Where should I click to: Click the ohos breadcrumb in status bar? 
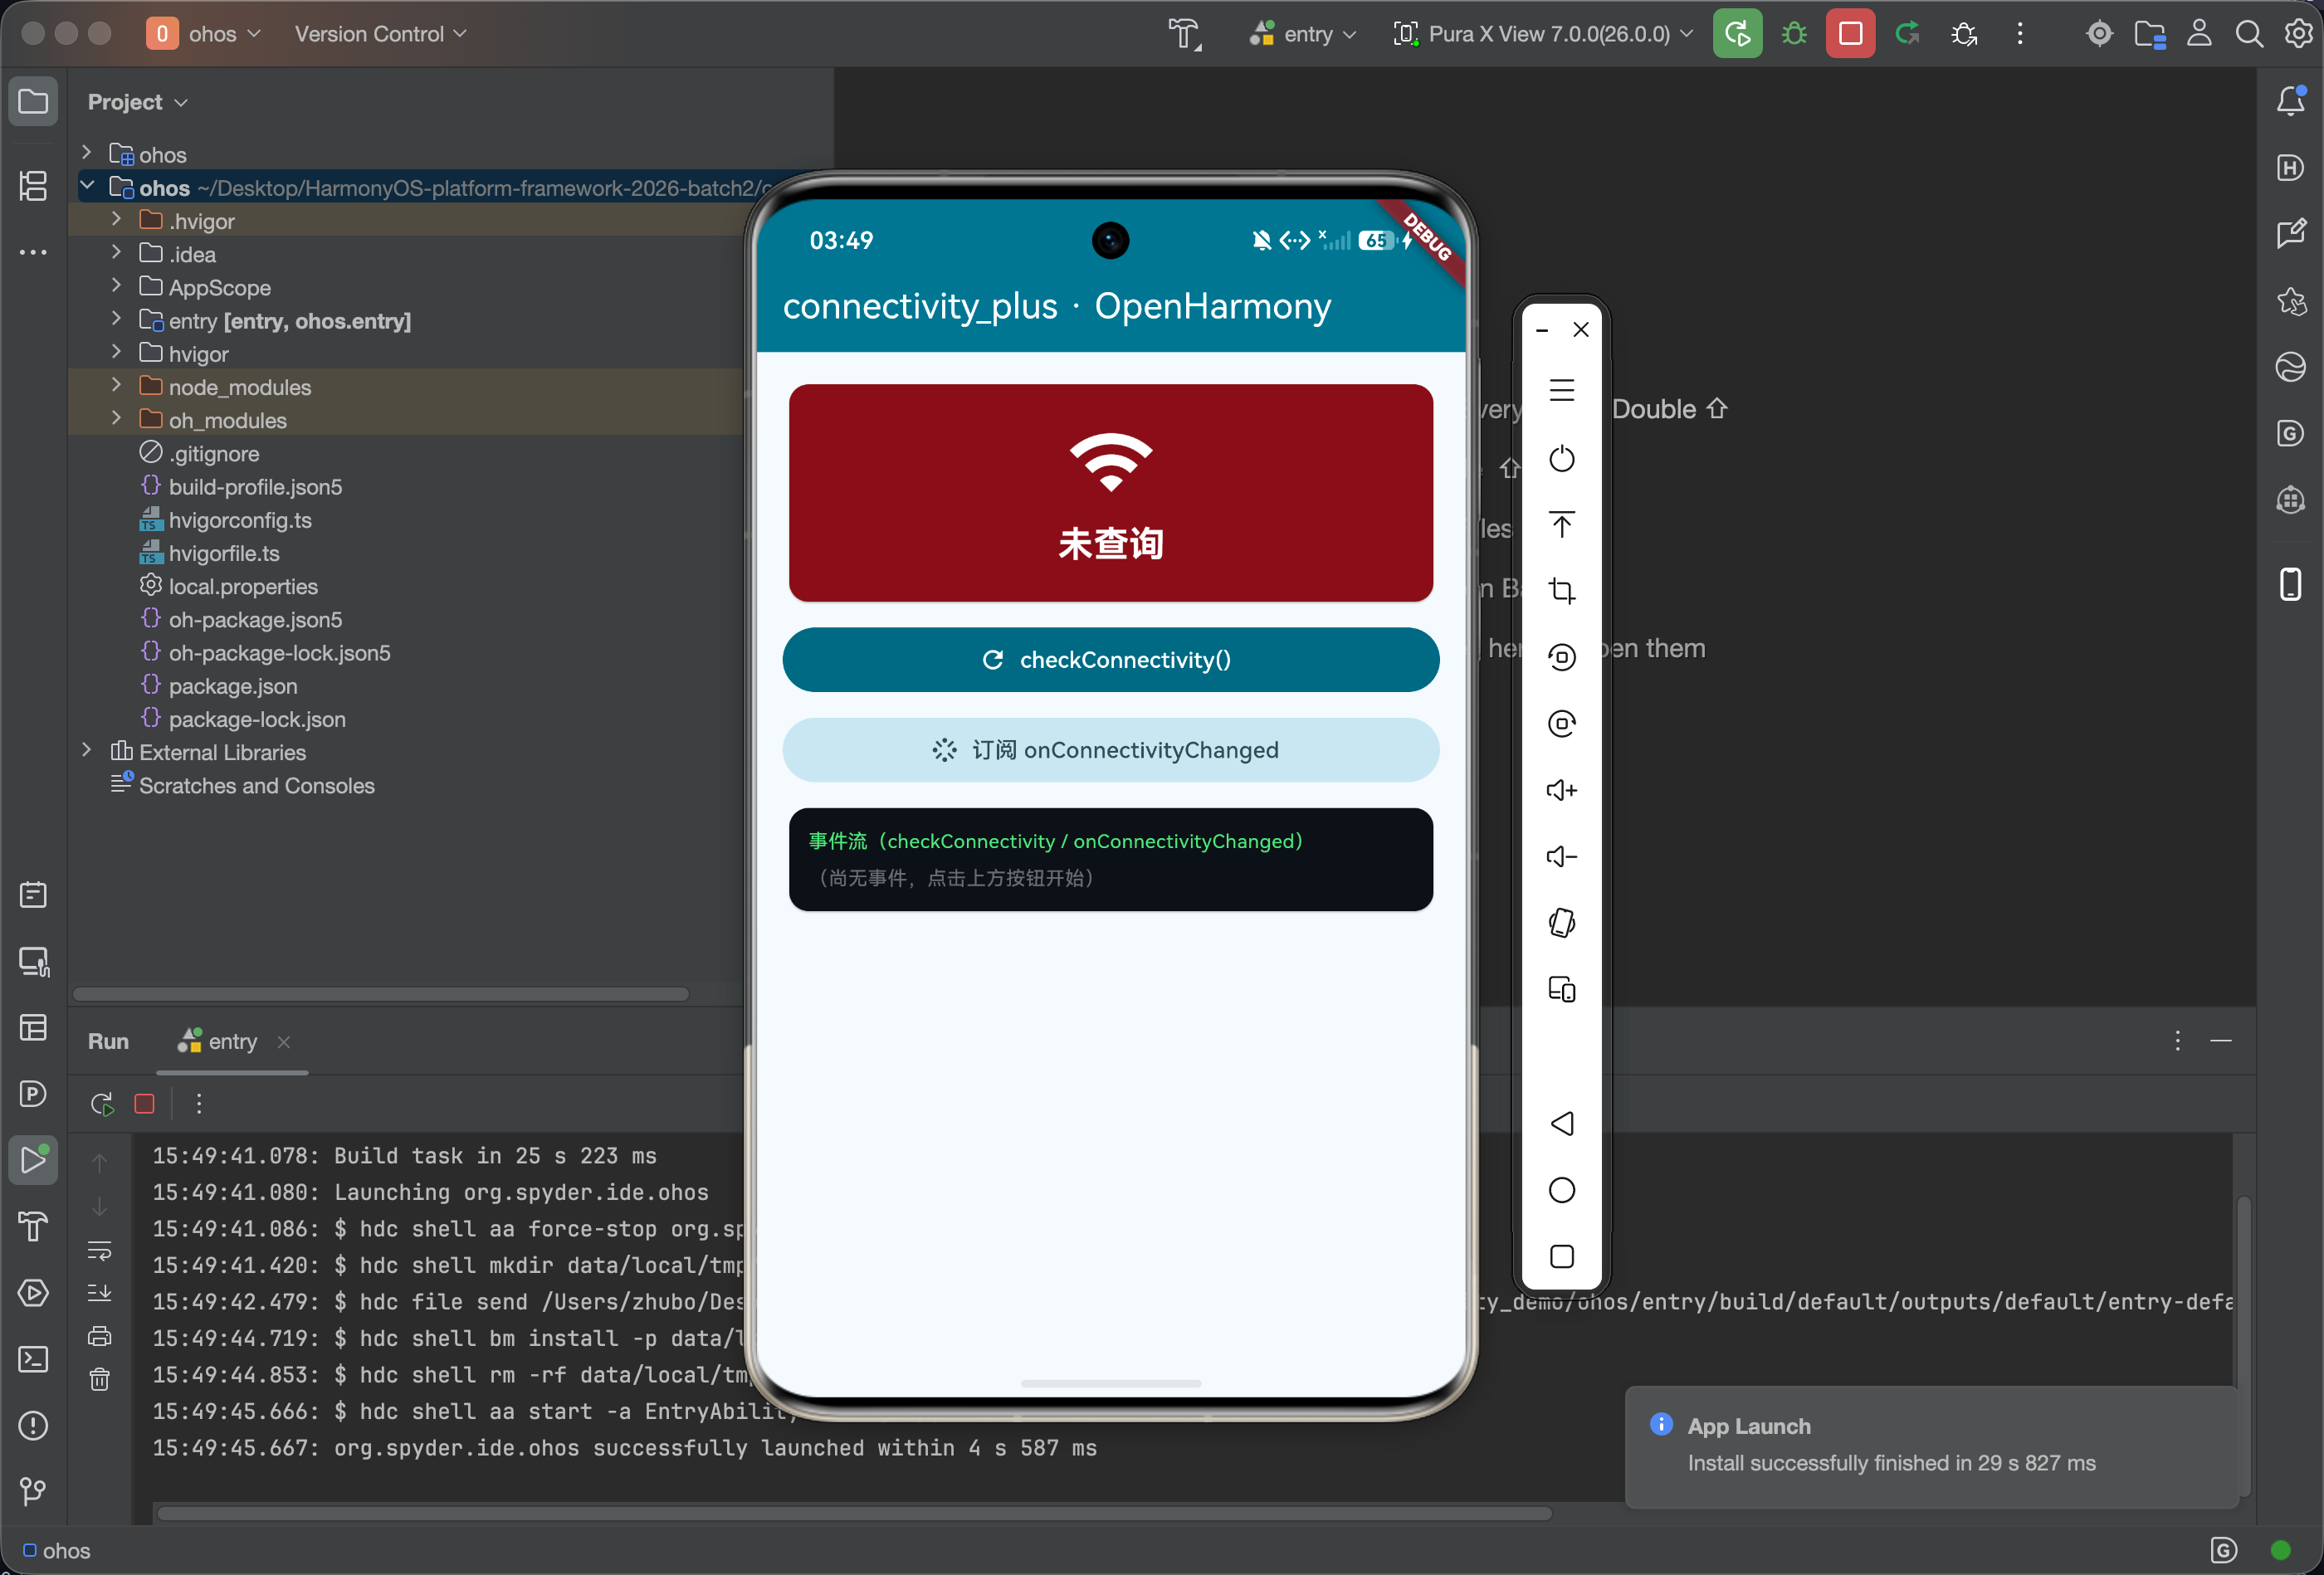point(57,1551)
